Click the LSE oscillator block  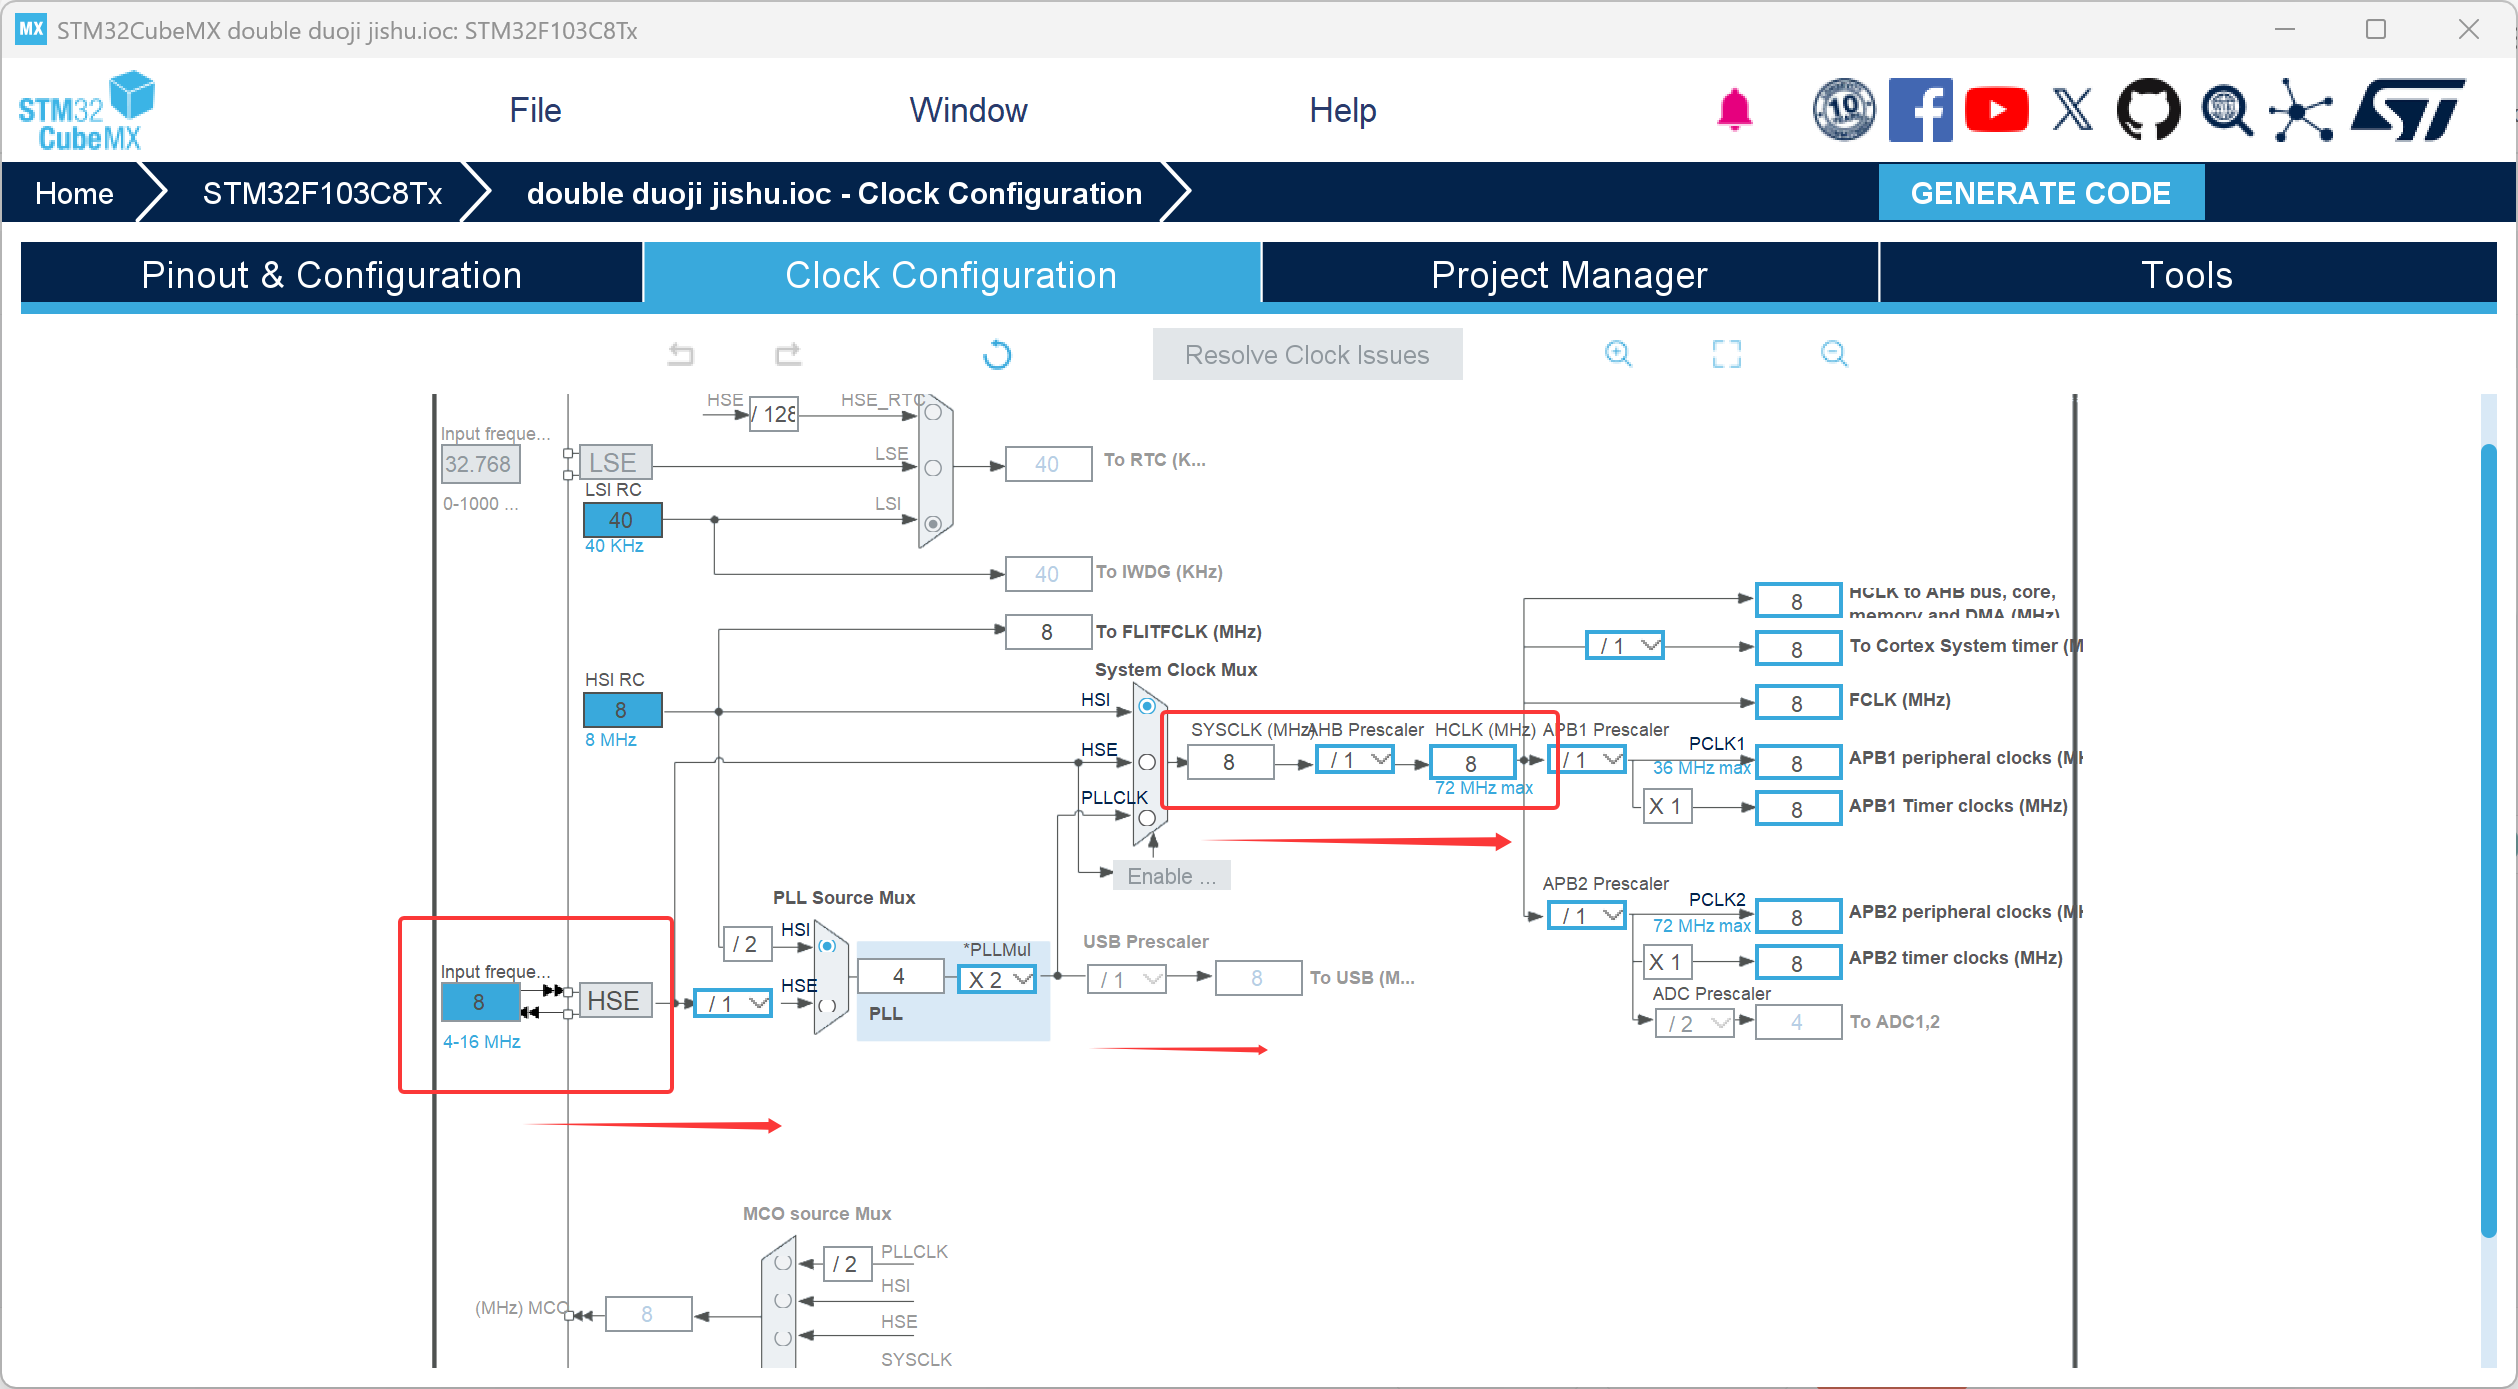point(614,462)
